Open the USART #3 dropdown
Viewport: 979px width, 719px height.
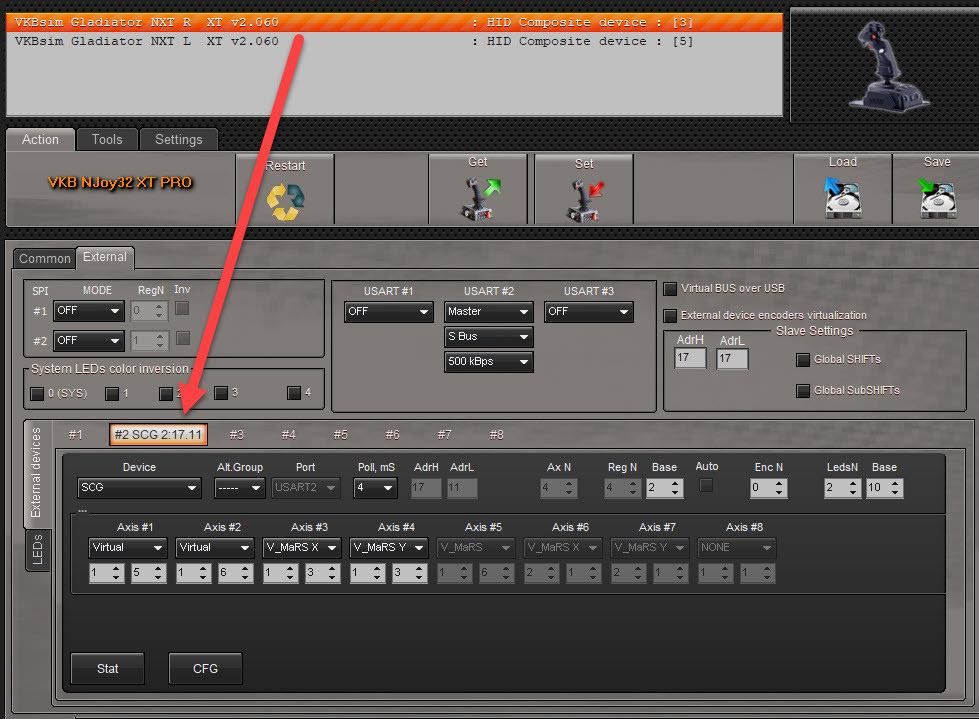click(589, 311)
